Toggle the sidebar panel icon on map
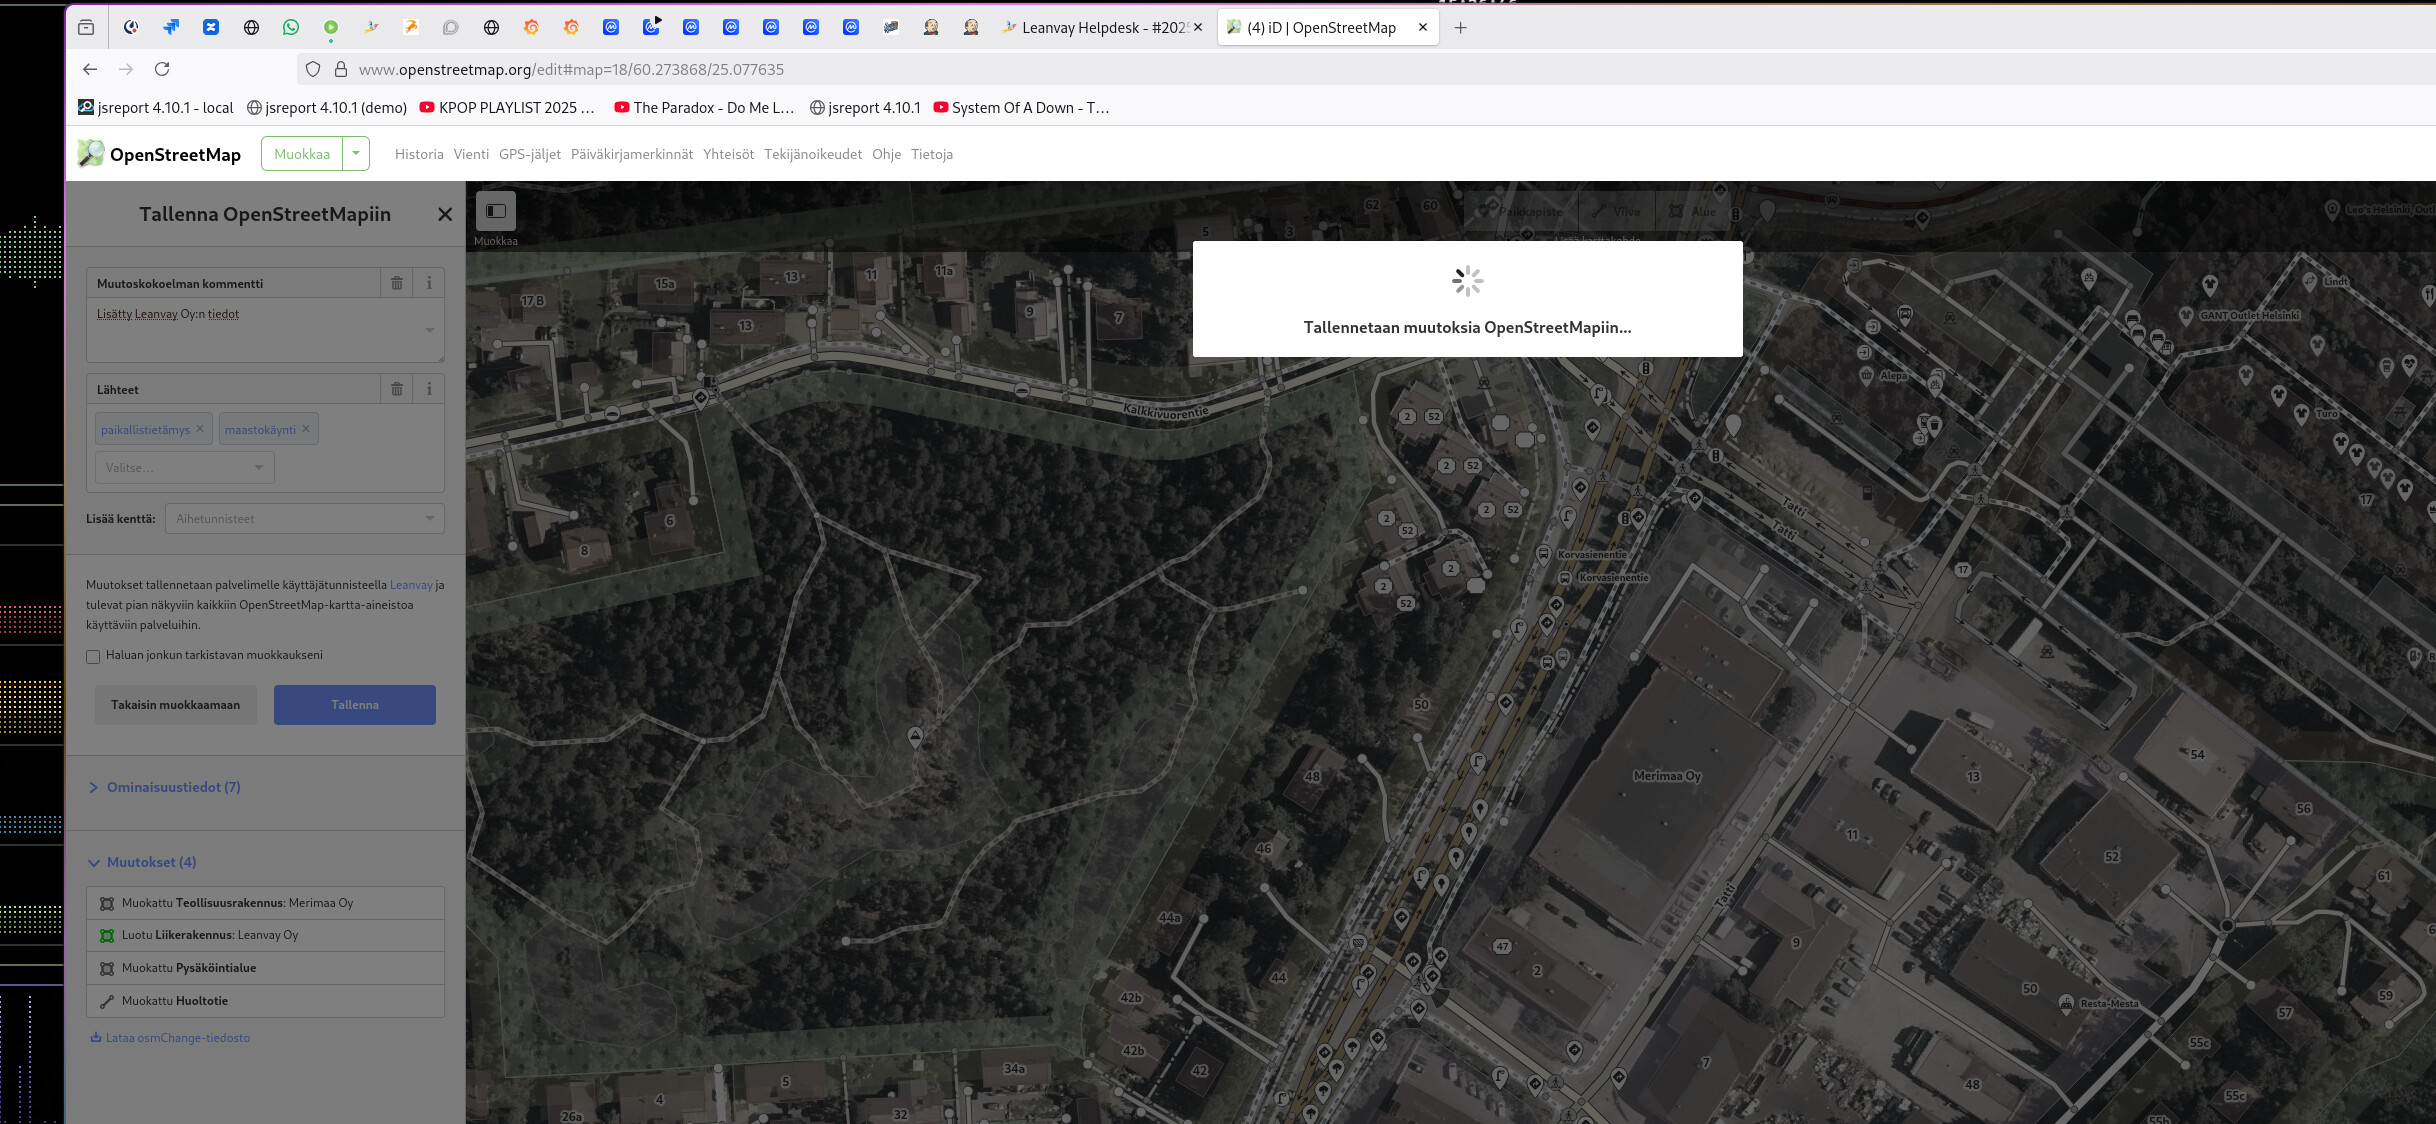 tap(496, 211)
